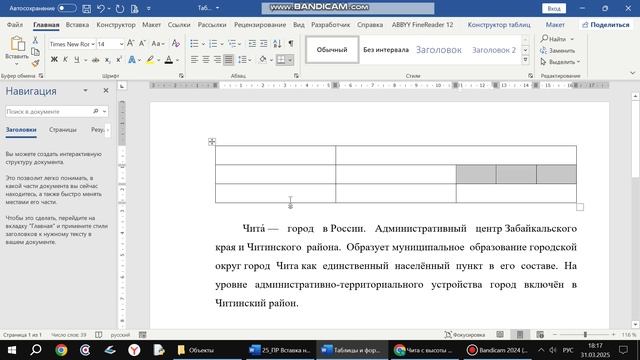Open Chrome from the taskbar
640x360 pixels.
[x=61, y=350]
